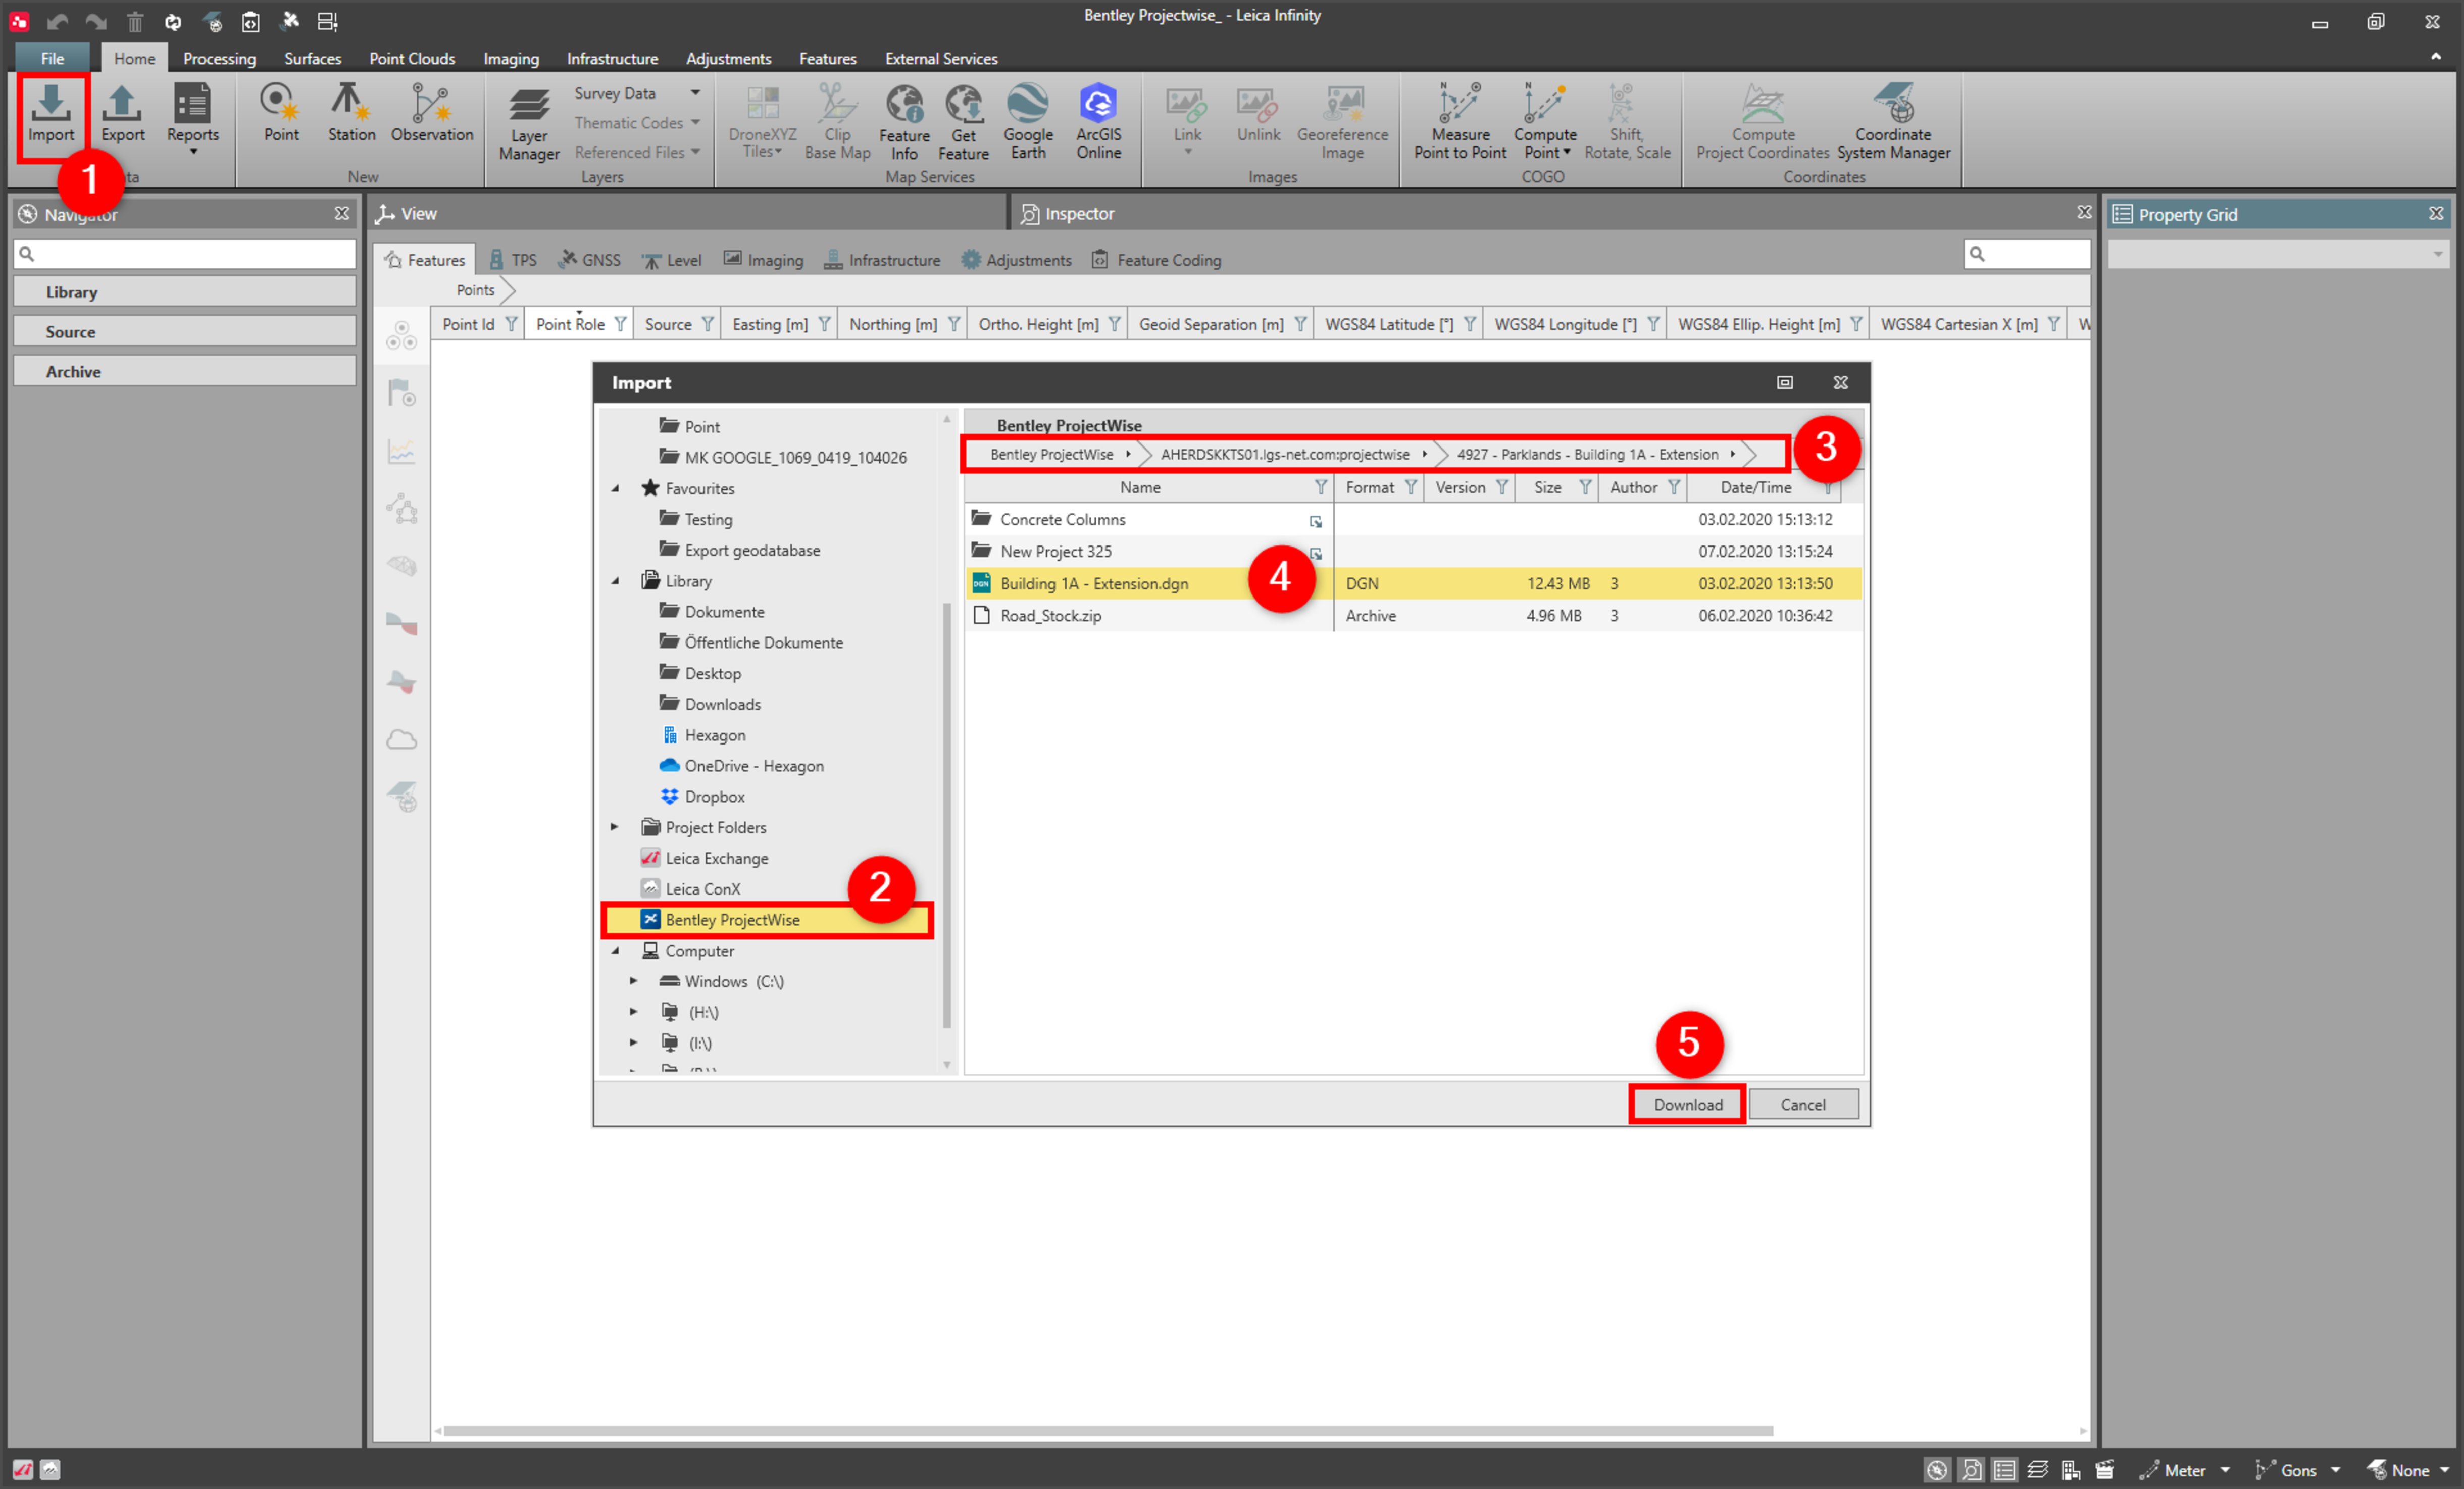Viewport: 2464px width, 1489px height.
Task: Expand the Project Folders node
Action: (615, 827)
